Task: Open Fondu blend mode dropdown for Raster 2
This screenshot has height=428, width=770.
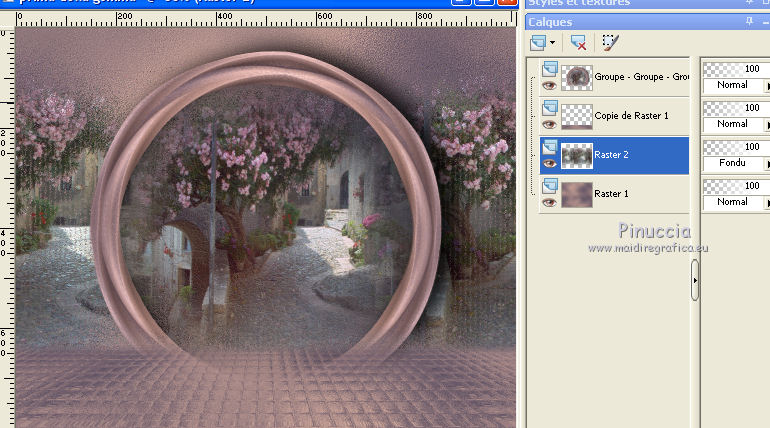Action: [736, 163]
